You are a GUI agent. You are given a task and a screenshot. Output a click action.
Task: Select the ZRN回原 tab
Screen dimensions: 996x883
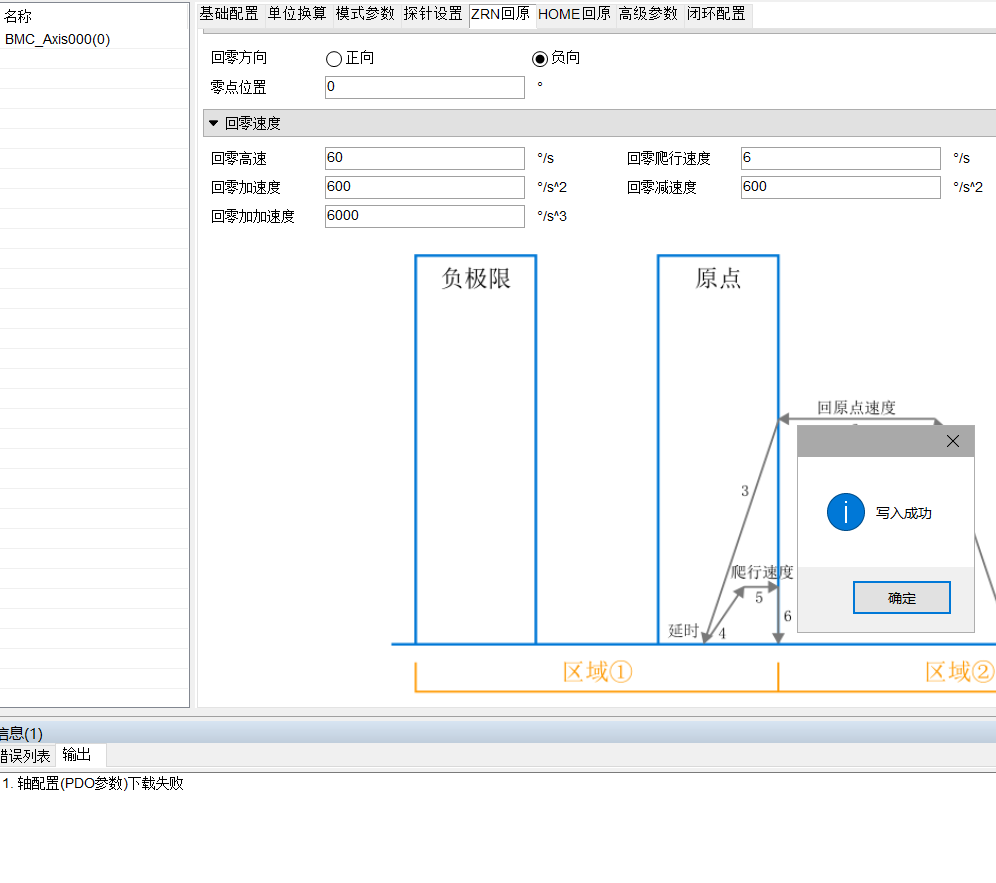pos(501,14)
